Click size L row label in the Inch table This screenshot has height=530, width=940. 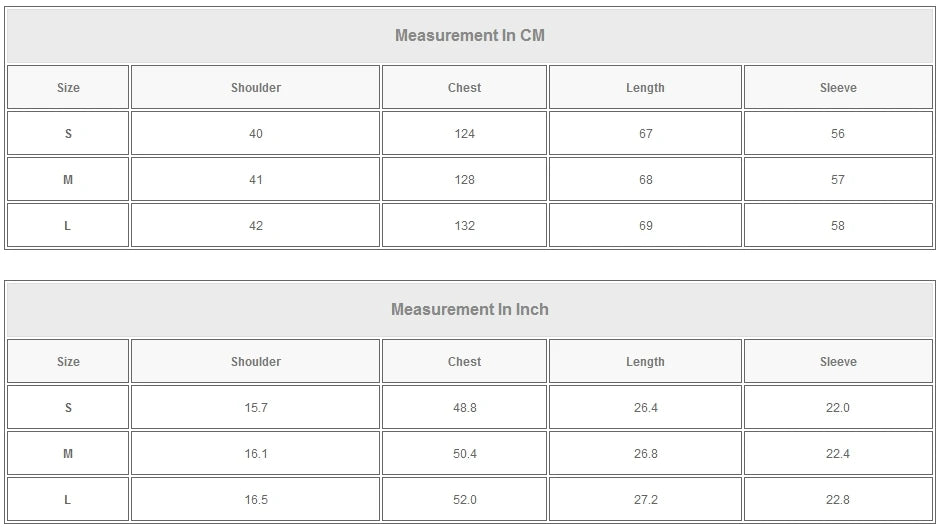pos(68,500)
